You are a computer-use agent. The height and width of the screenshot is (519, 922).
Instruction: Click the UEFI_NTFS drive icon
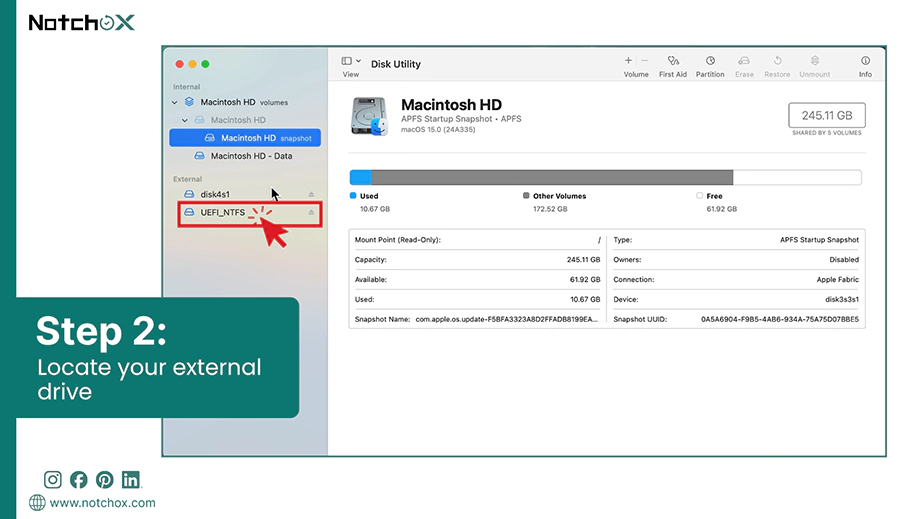189,212
